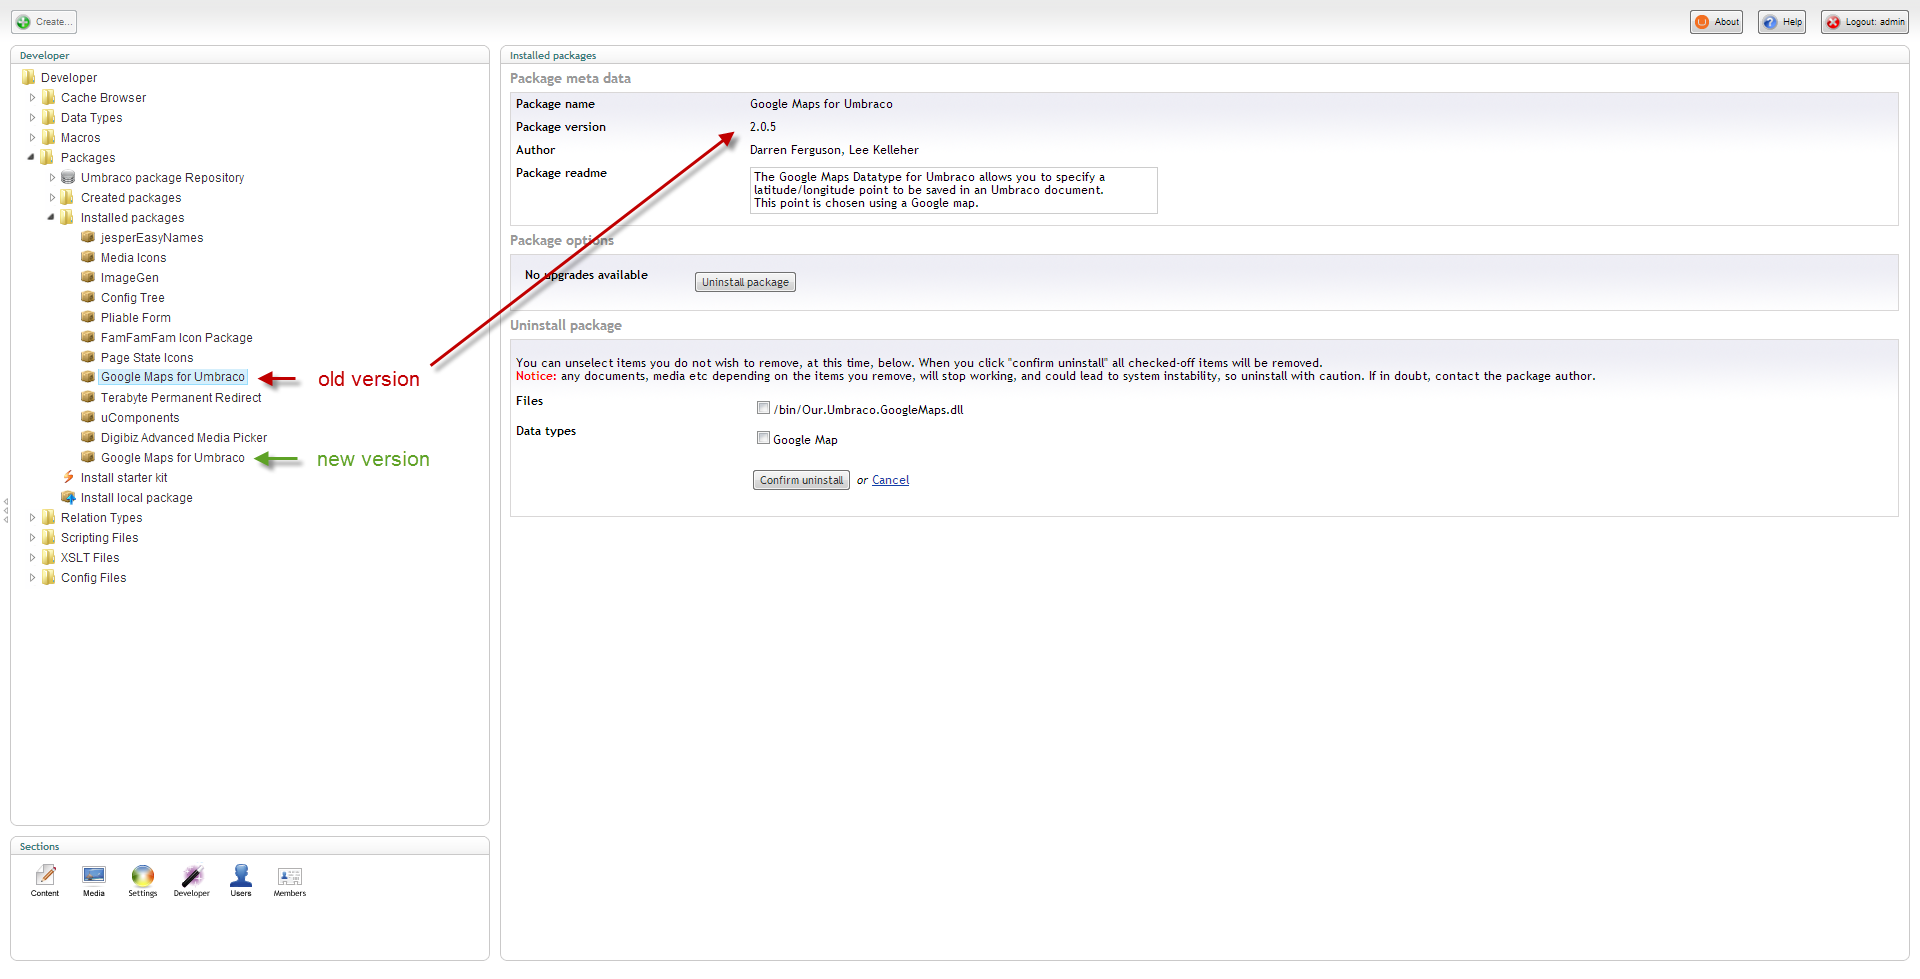Click the Developer section icon
This screenshot has height=979, width=1920.
[x=192, y=877]
